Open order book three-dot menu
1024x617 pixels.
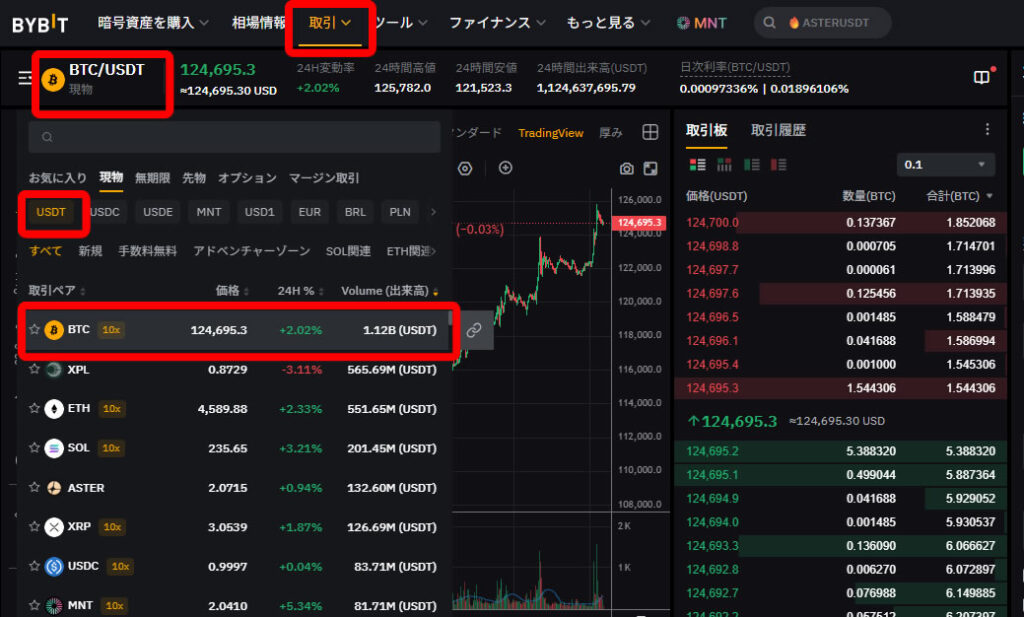coord(987,130)
